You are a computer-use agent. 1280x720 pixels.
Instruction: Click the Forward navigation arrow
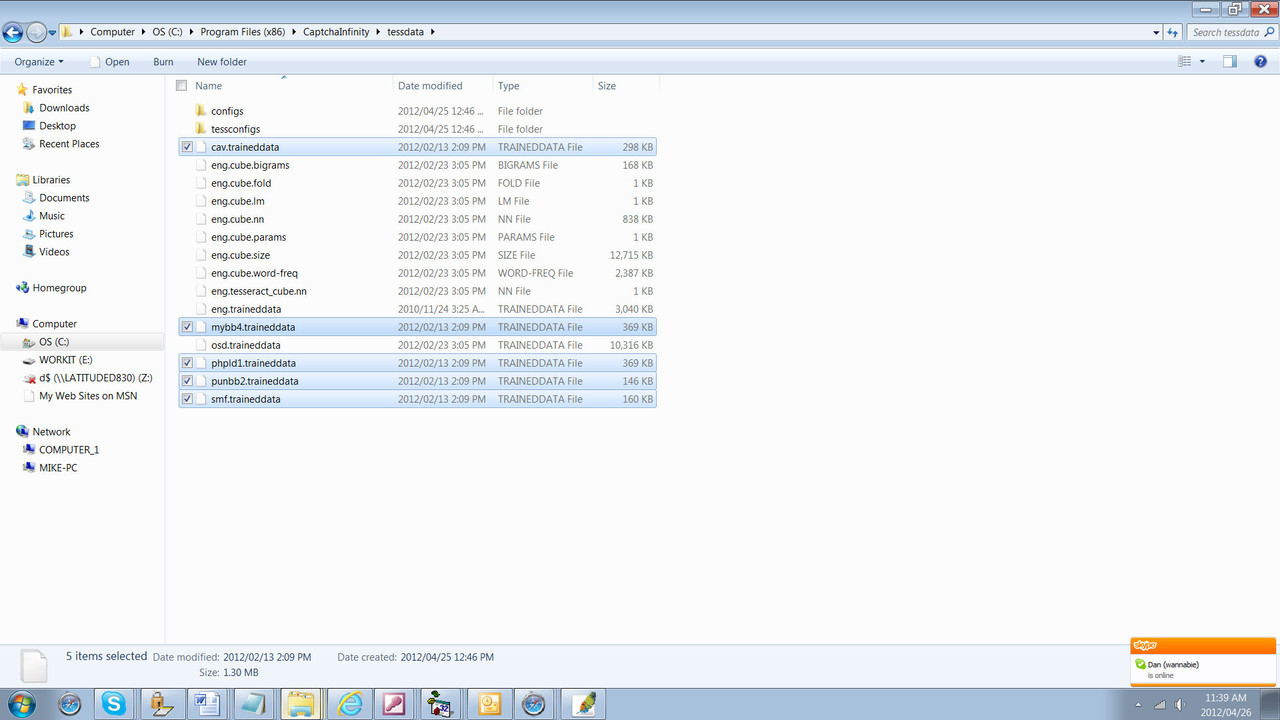(37, 32)
